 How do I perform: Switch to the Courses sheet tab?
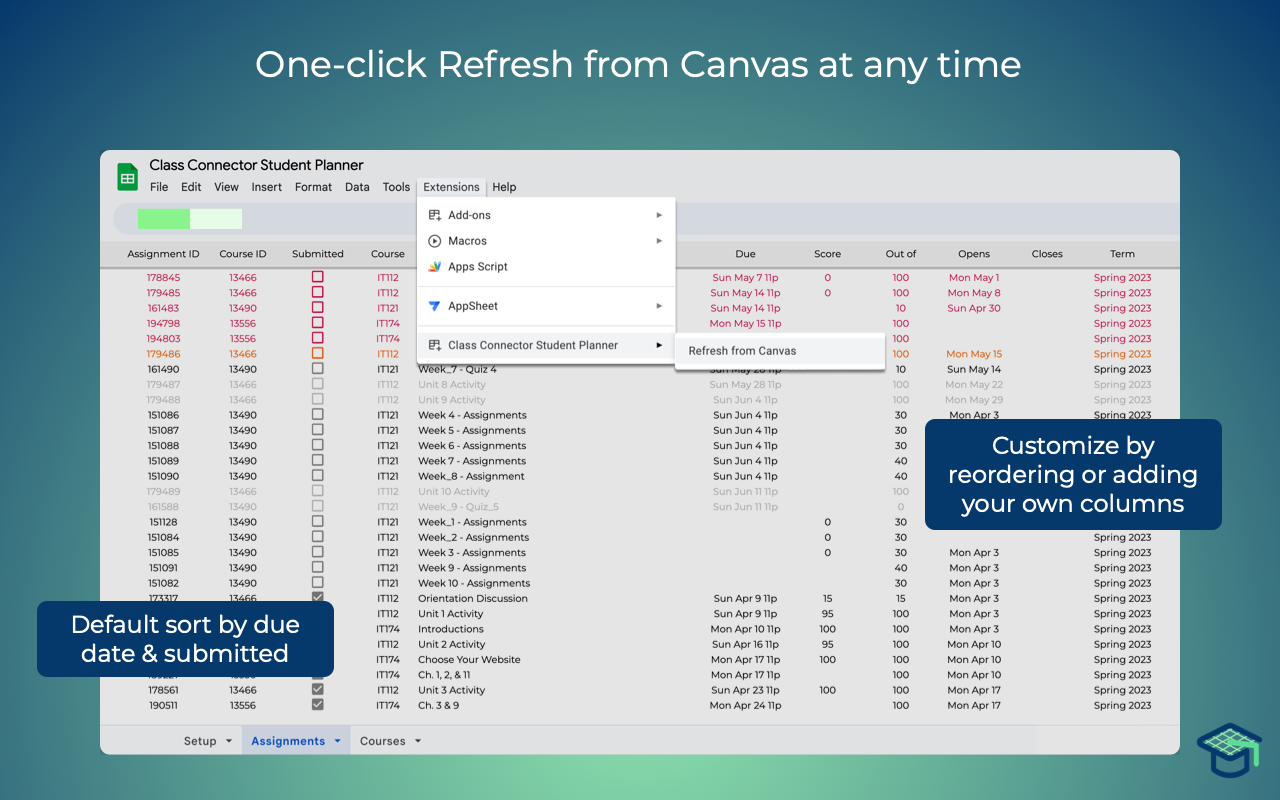(383, 741)
